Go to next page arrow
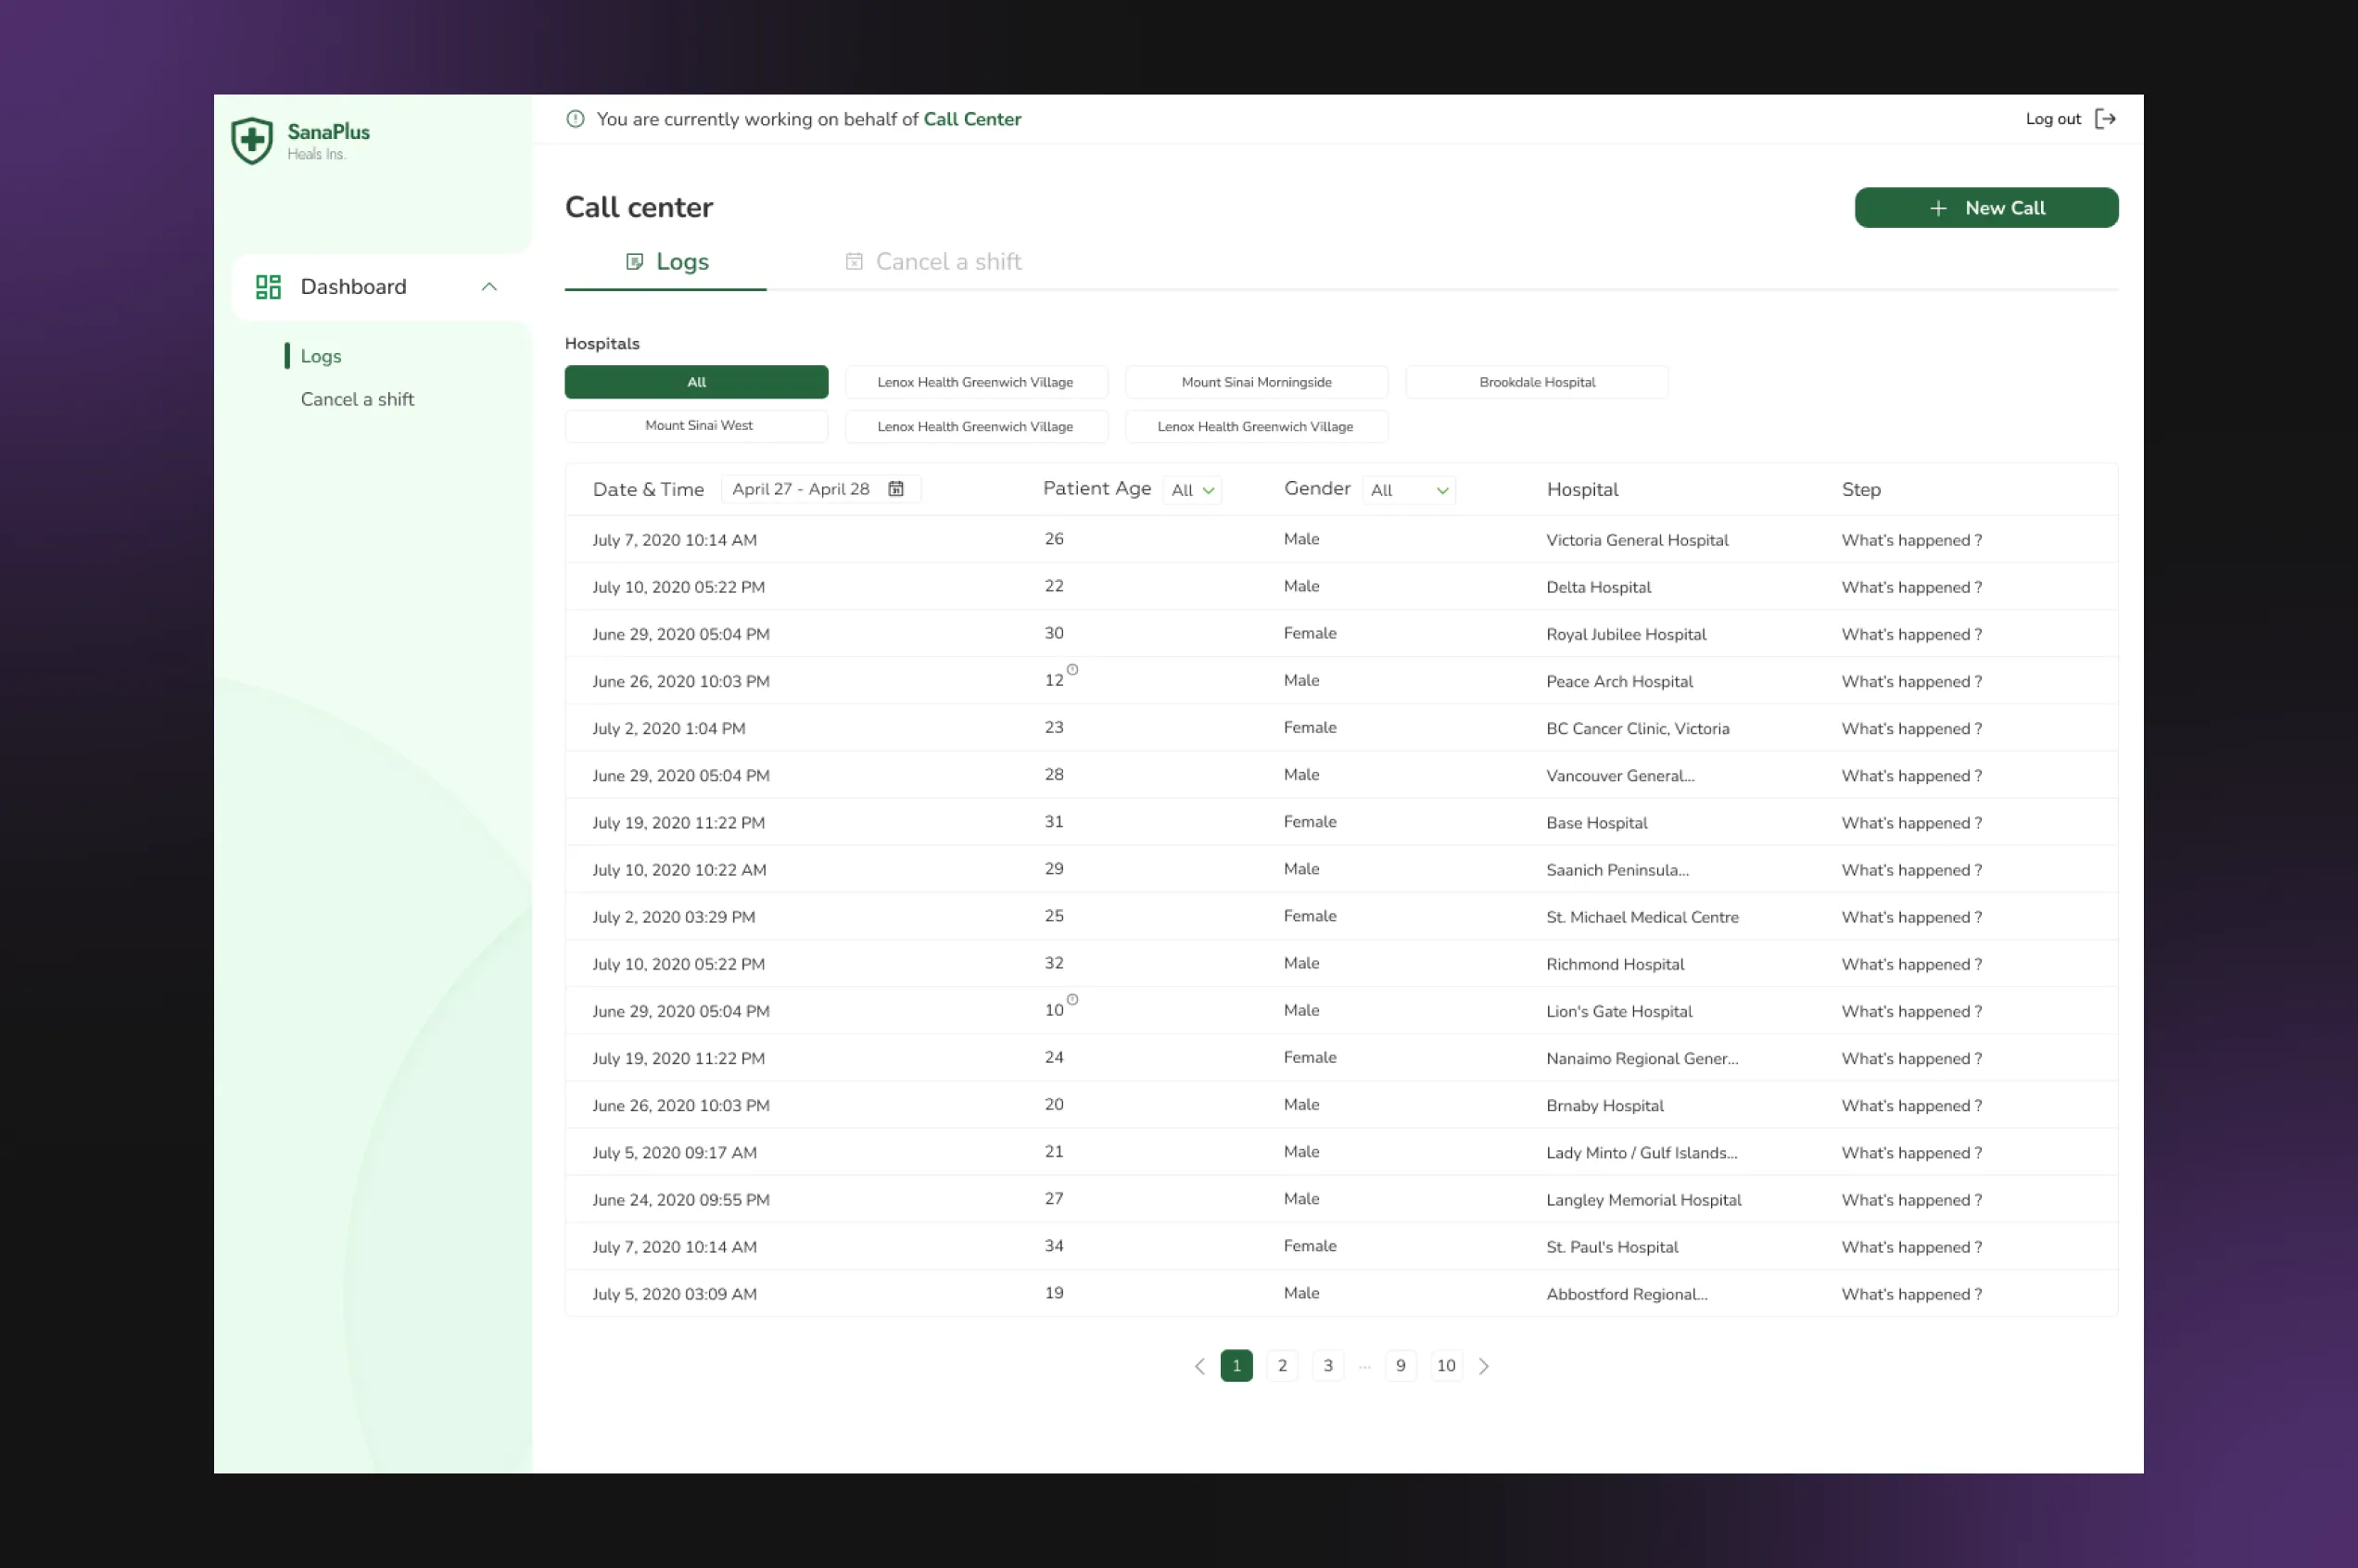 point(1484,1366)
